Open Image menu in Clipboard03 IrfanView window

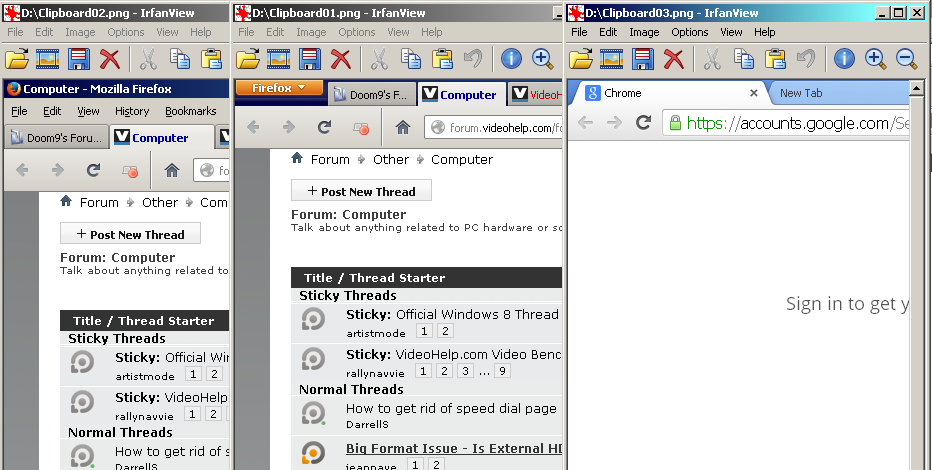tap(644, 32)
